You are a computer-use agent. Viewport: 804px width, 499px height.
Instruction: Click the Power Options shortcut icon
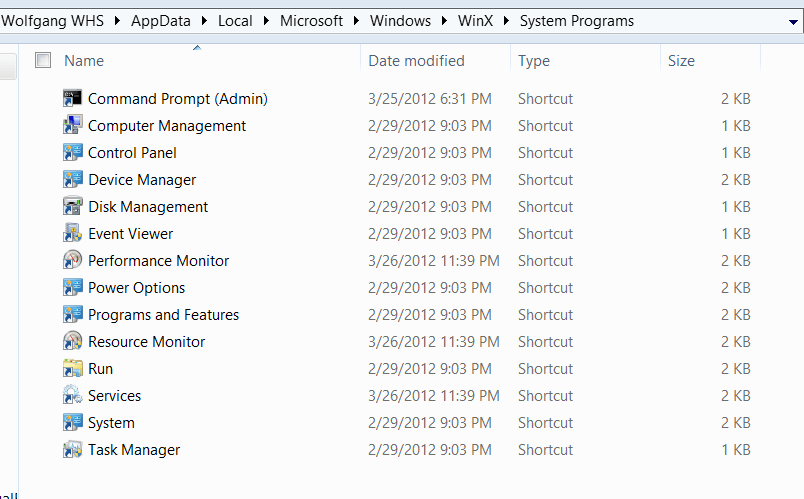coord(72,287)
